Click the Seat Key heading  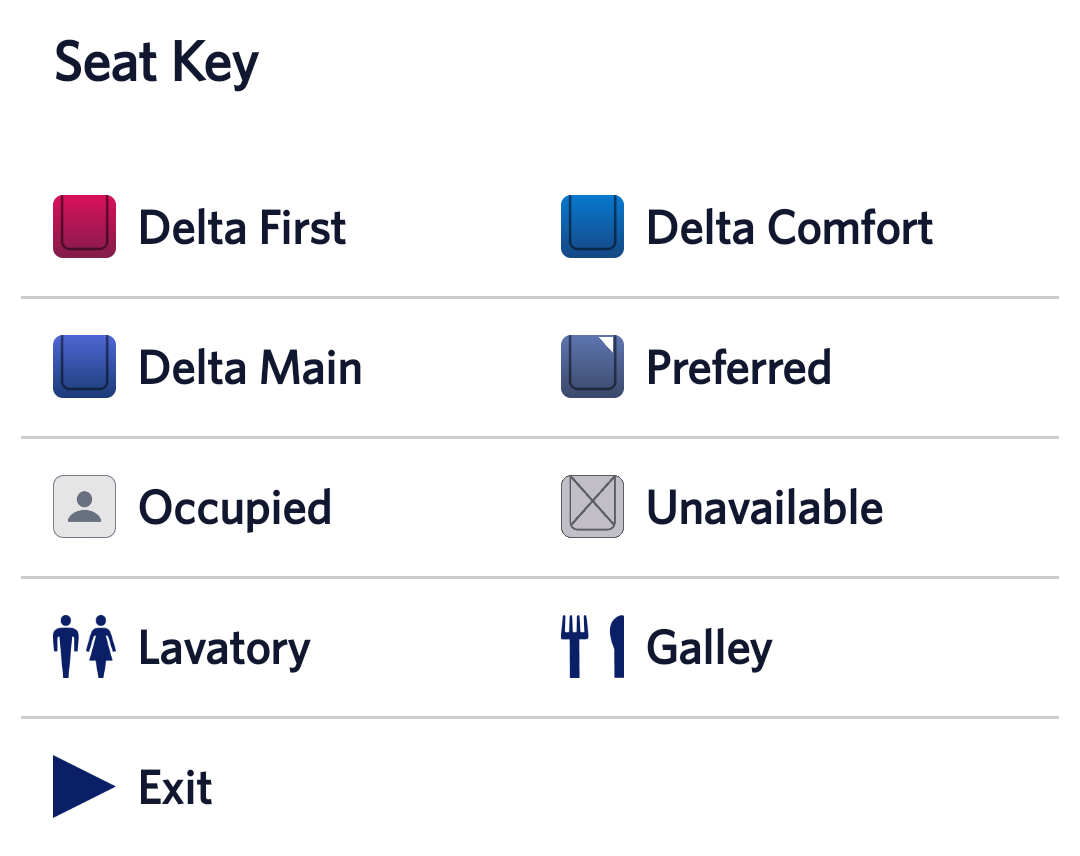(x=156, y=63)
